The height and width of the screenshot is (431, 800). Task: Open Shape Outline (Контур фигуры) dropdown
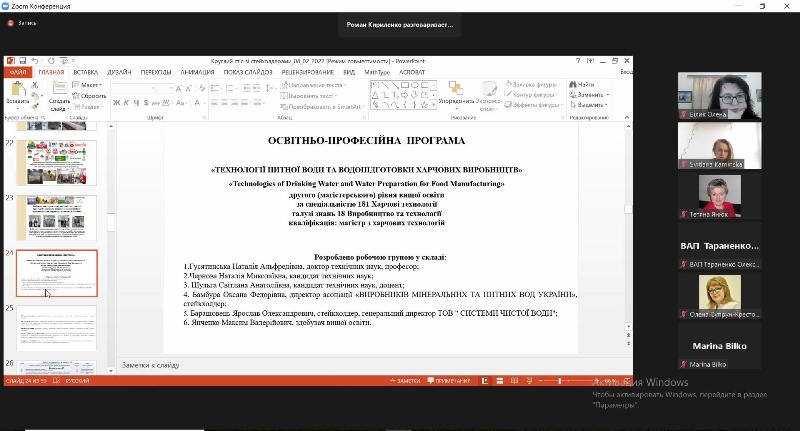point(530,94)
